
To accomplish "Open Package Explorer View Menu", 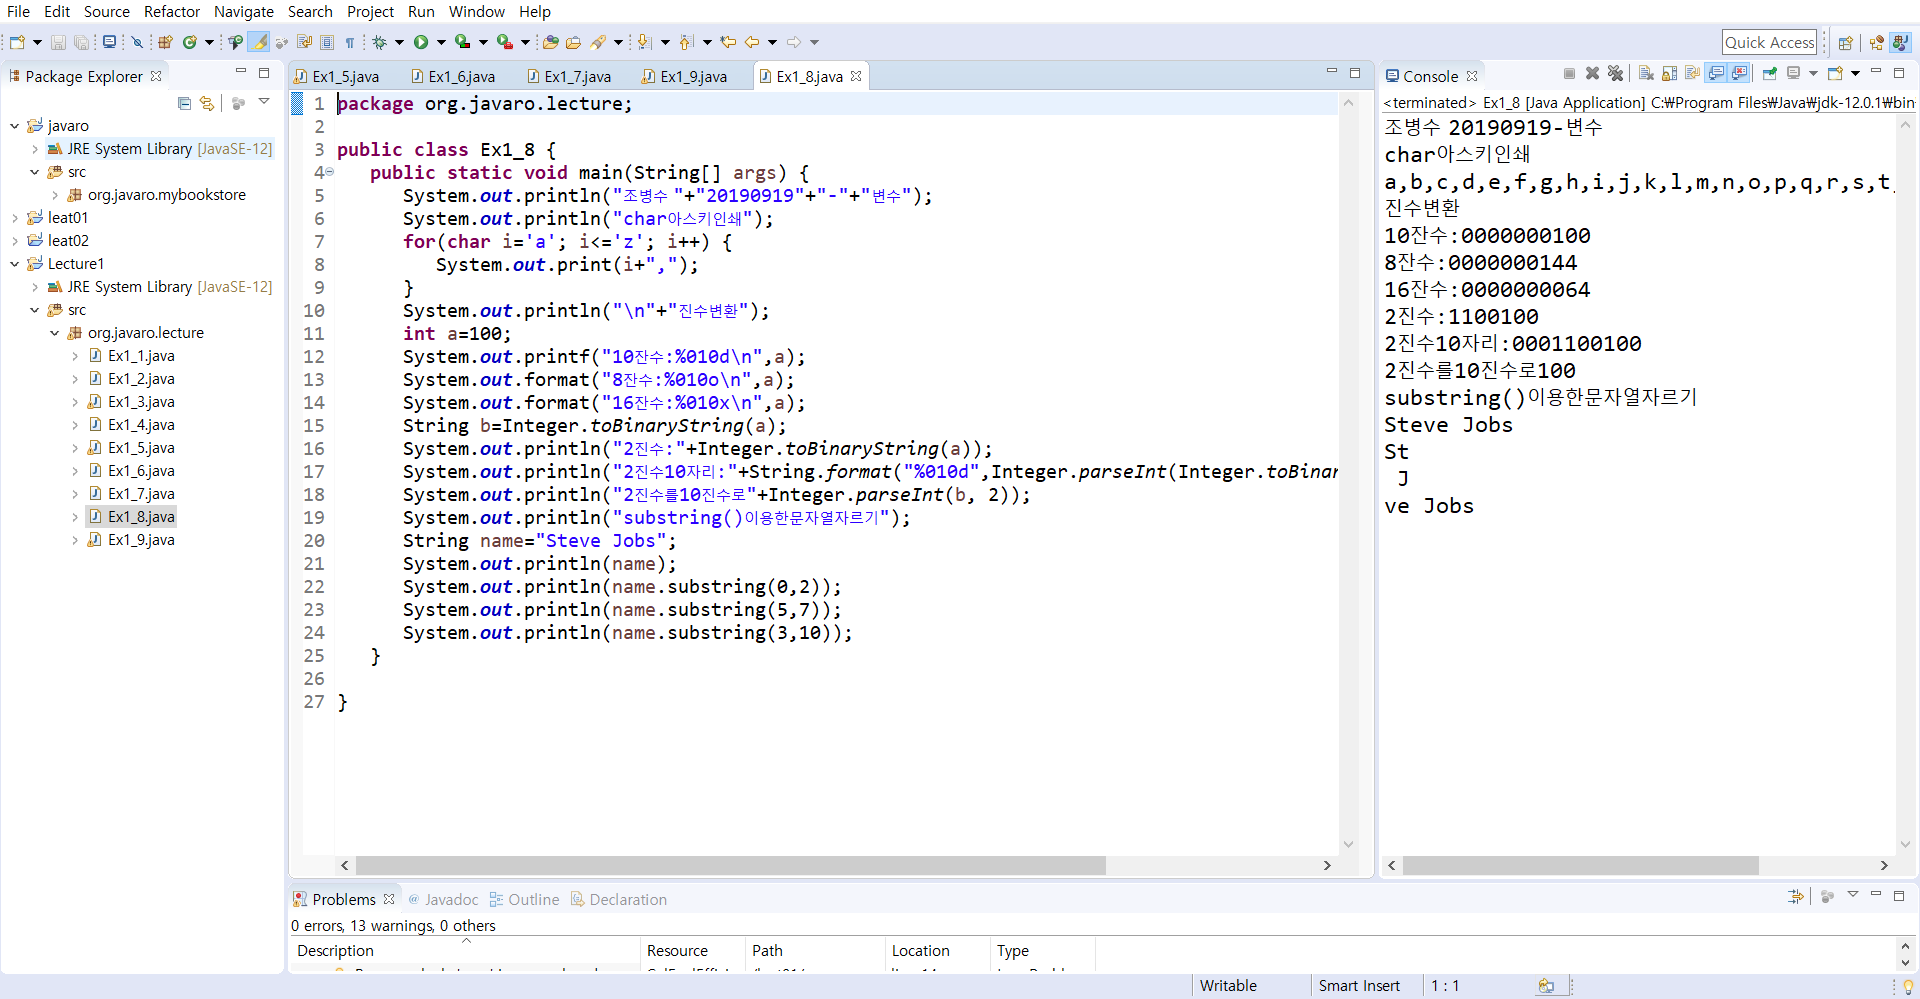I will coord(264,102).
